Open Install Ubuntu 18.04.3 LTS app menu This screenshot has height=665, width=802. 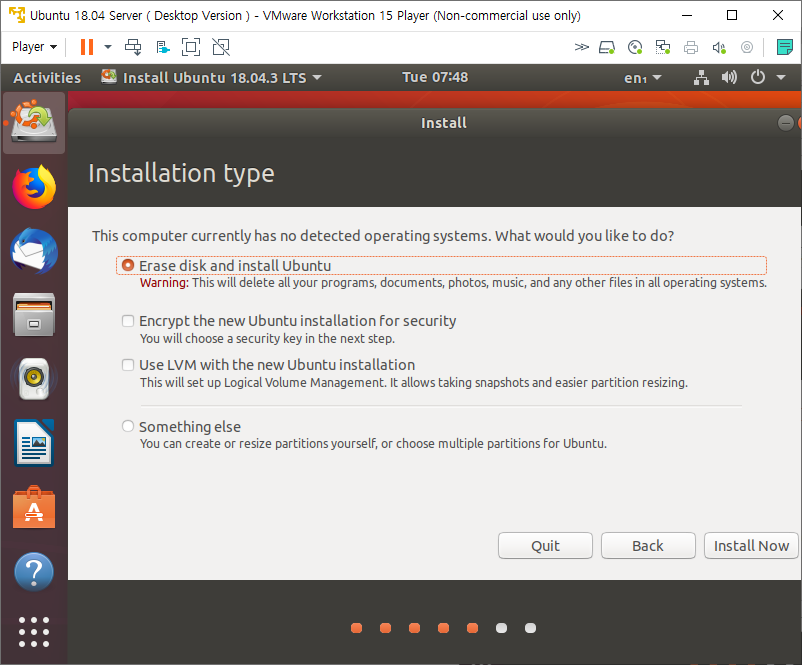tap(211, 78)
